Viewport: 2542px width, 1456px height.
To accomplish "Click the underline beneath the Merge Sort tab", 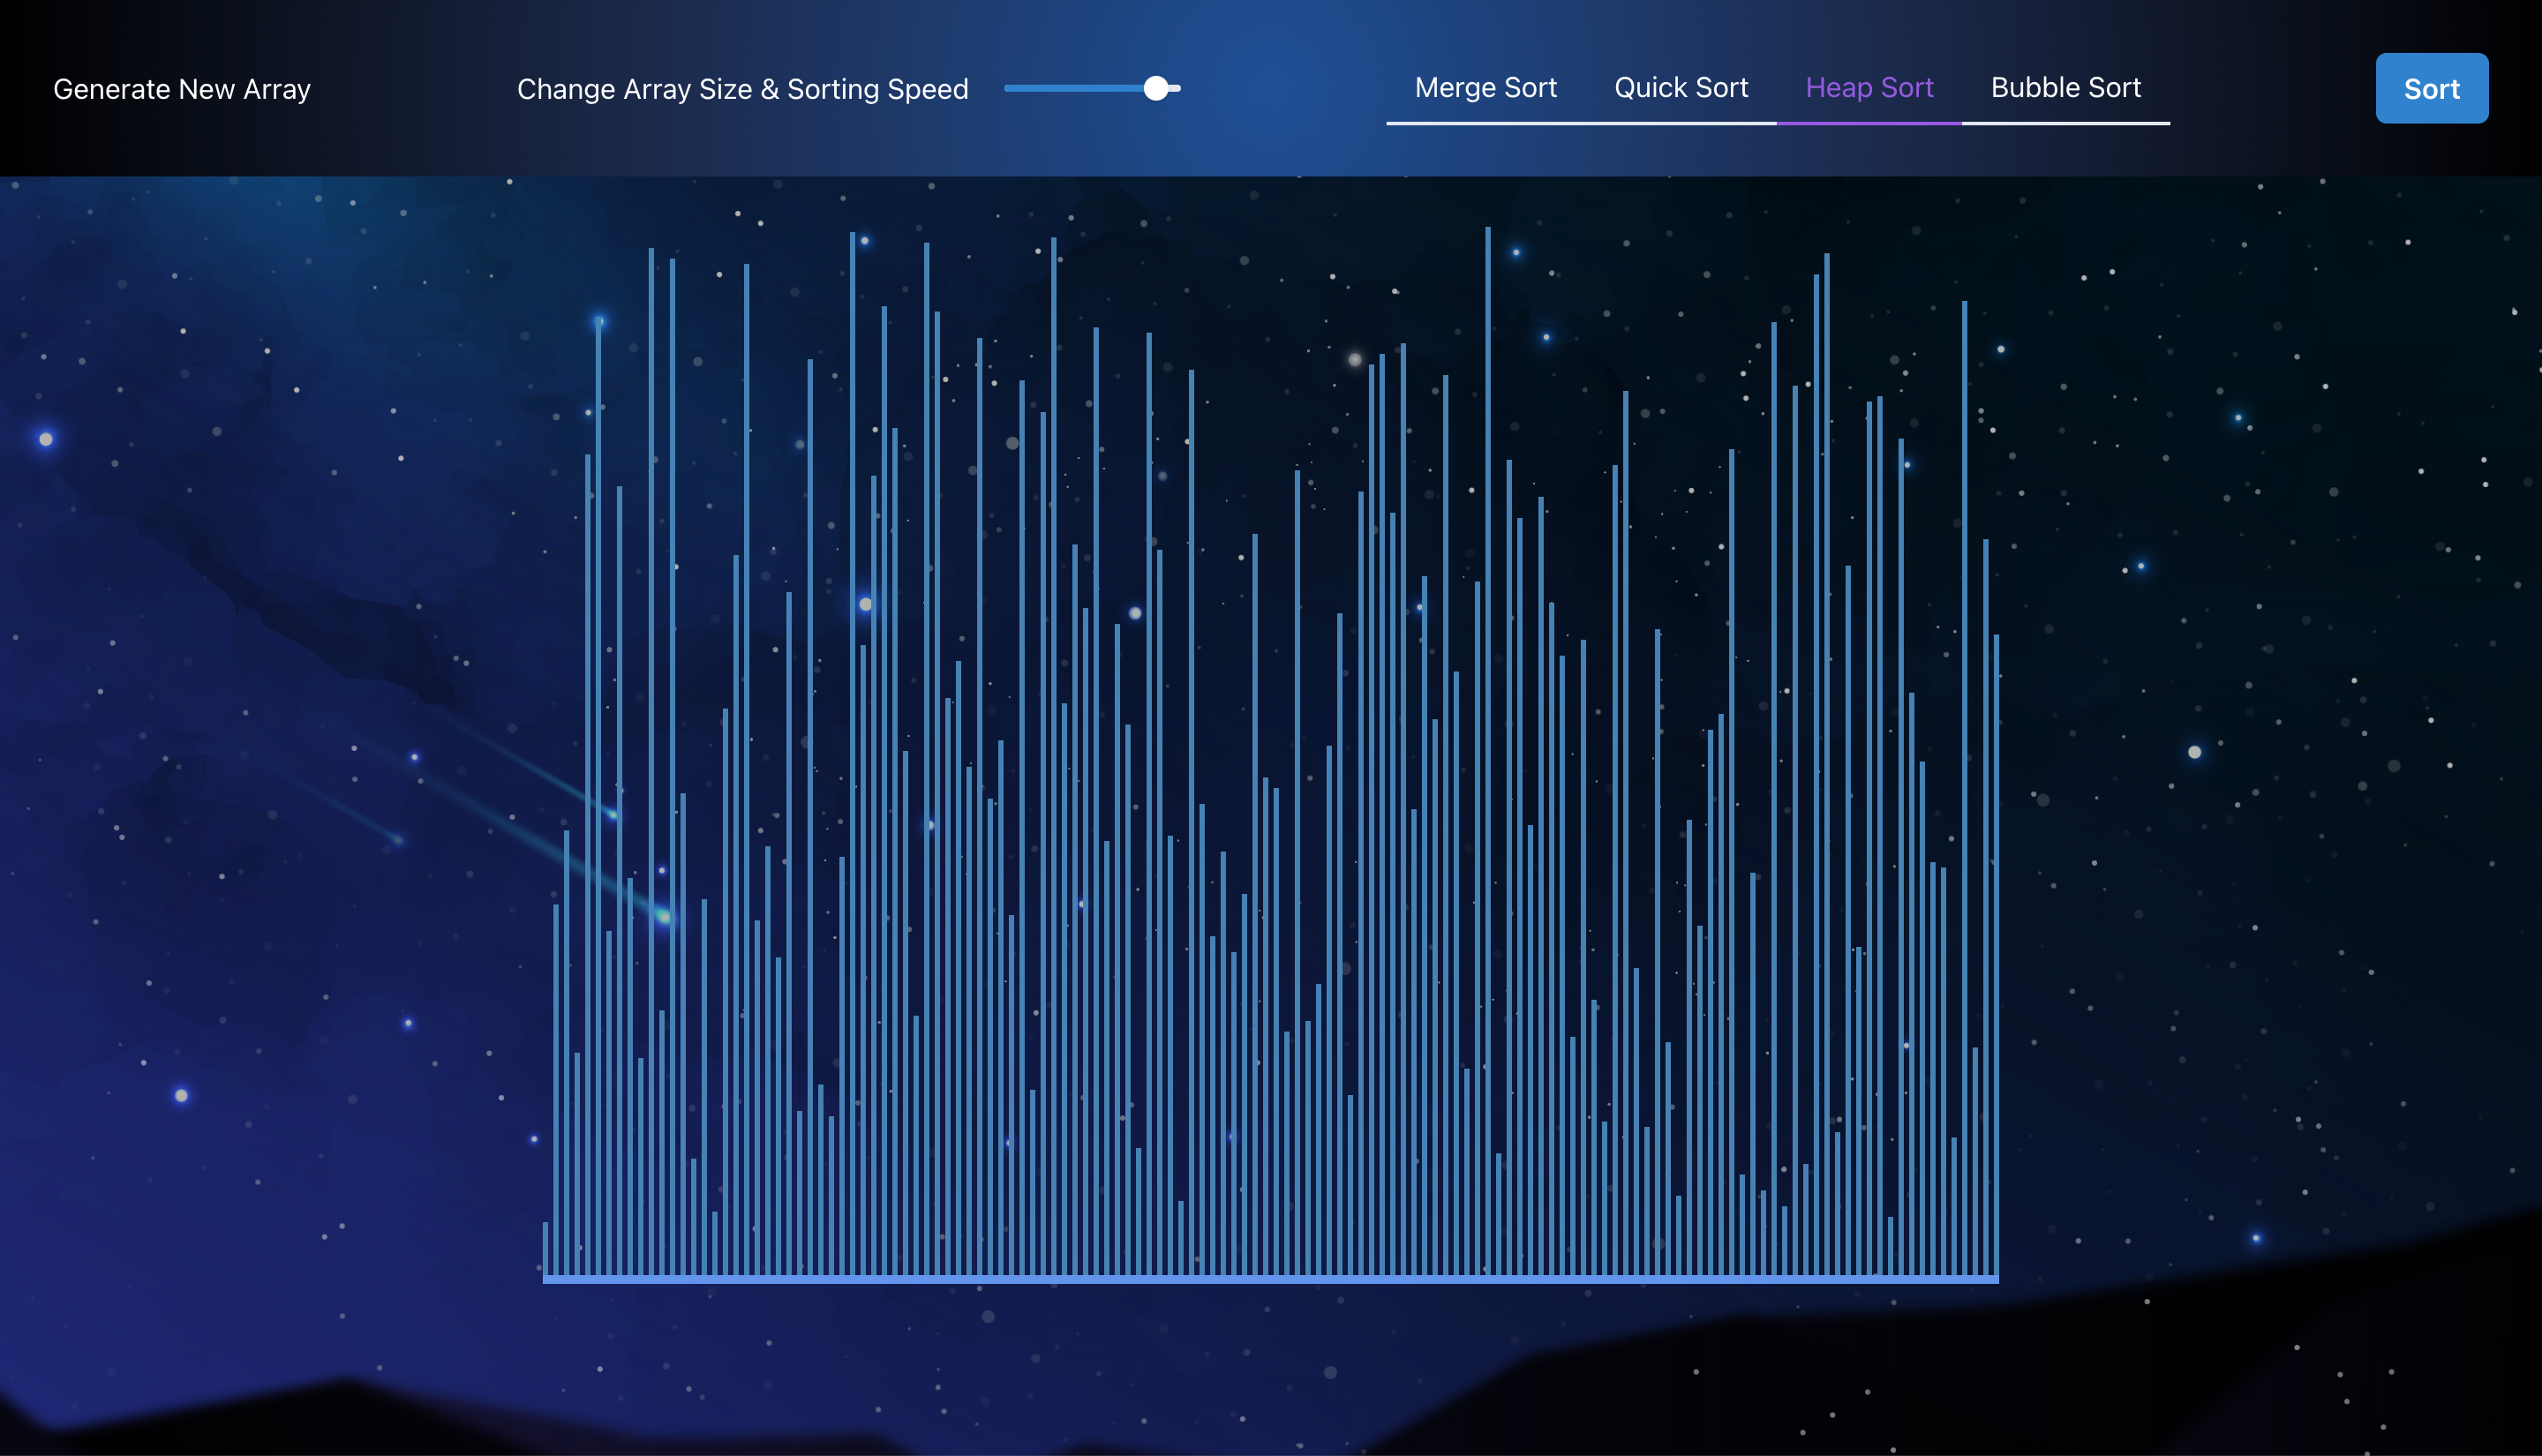I will click(x=1485, y=123).
